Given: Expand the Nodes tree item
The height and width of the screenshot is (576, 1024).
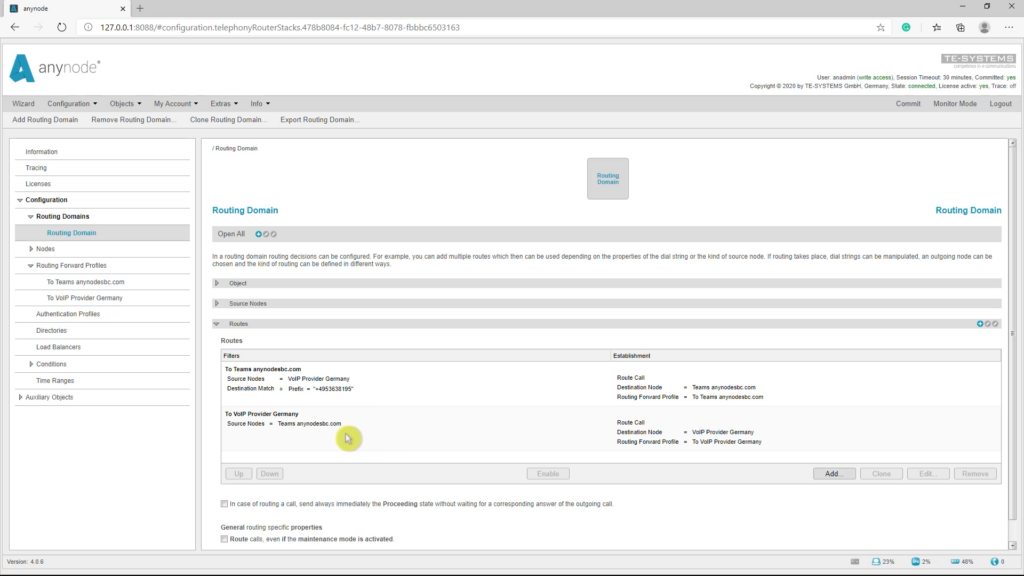Looking at the screenshot, I should (x=31, y=249).
